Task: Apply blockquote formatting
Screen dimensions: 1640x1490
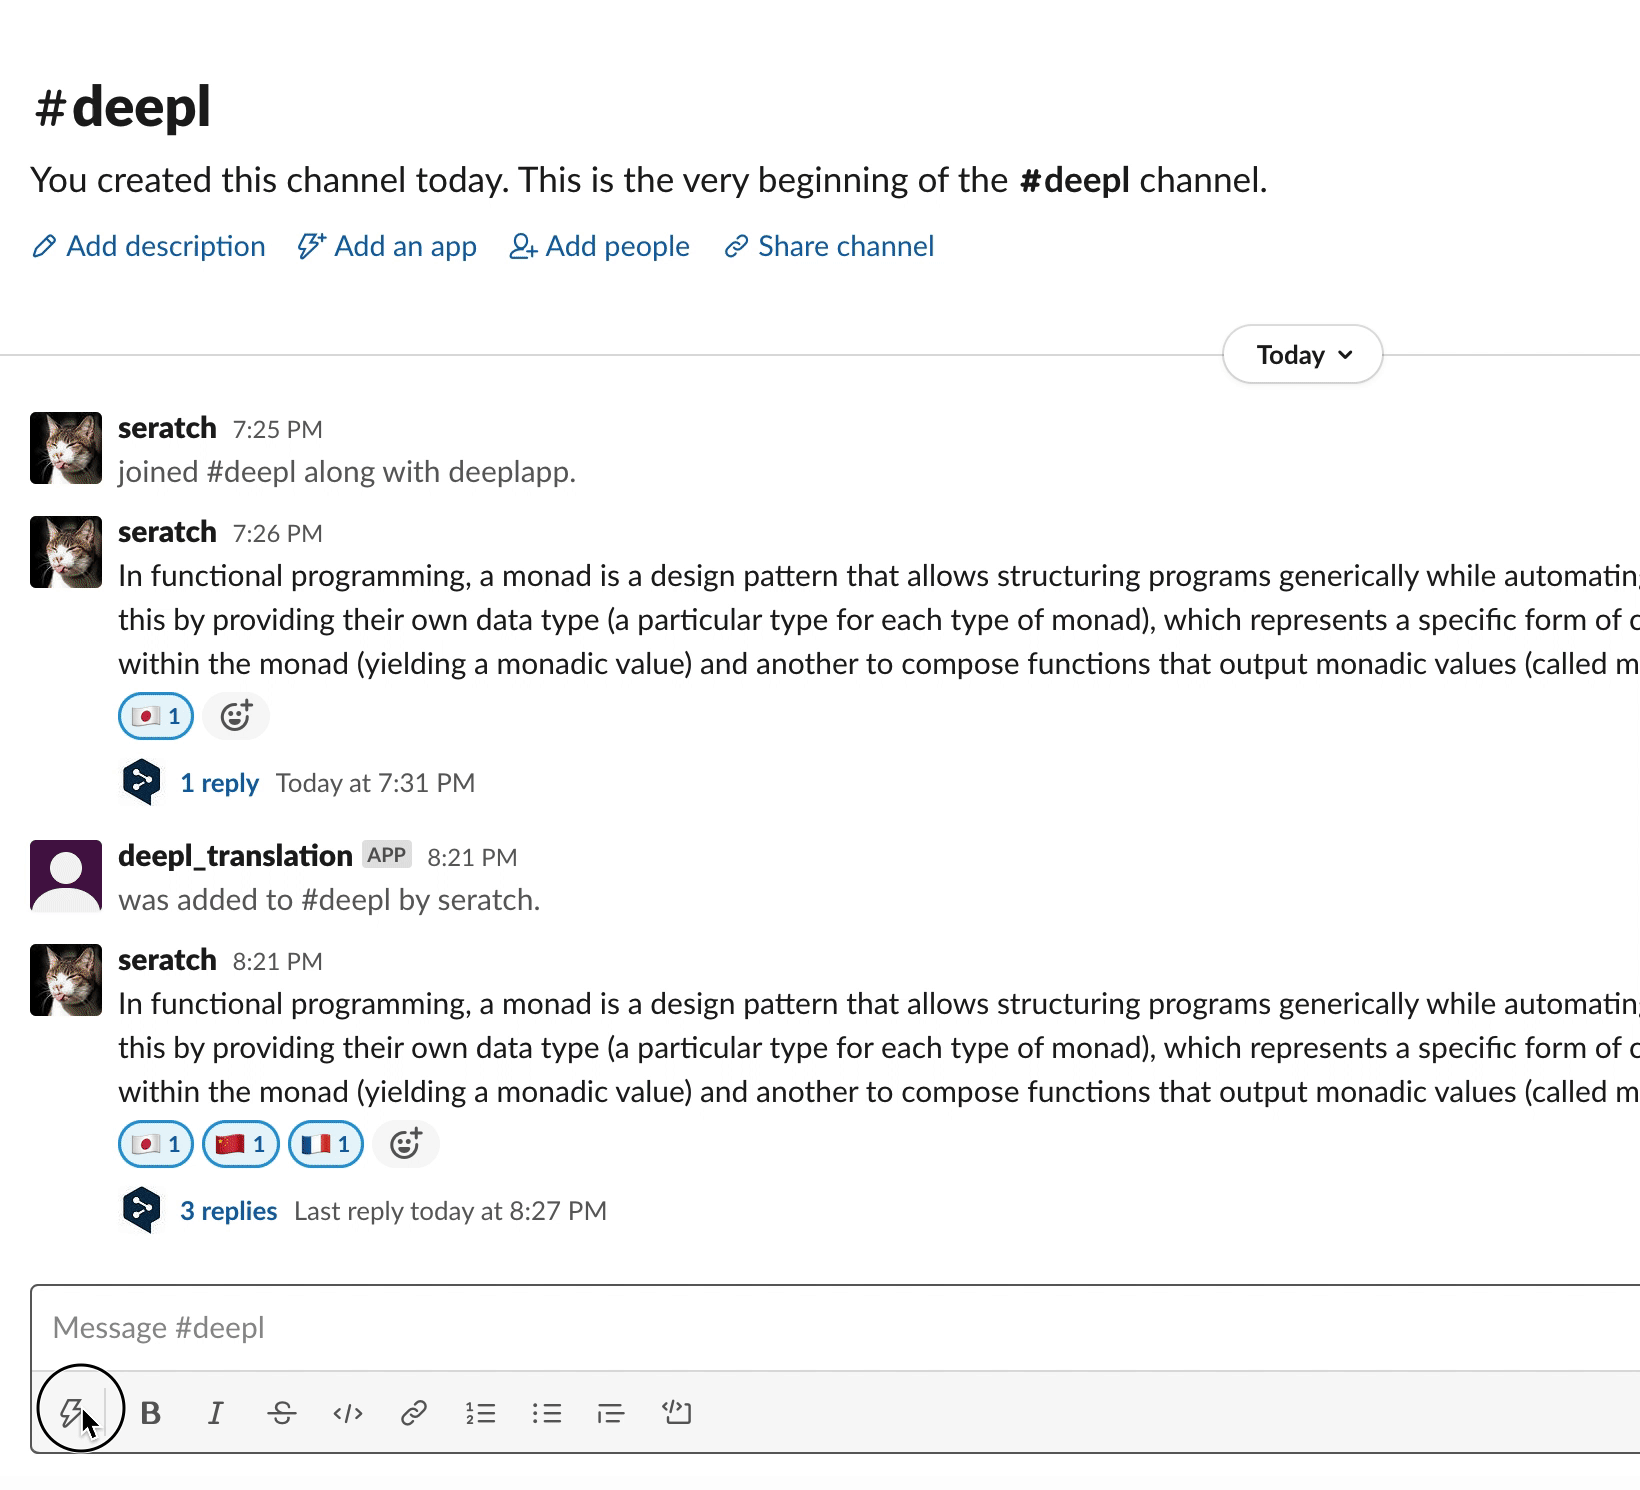Action: click(x=611, y=1413)
